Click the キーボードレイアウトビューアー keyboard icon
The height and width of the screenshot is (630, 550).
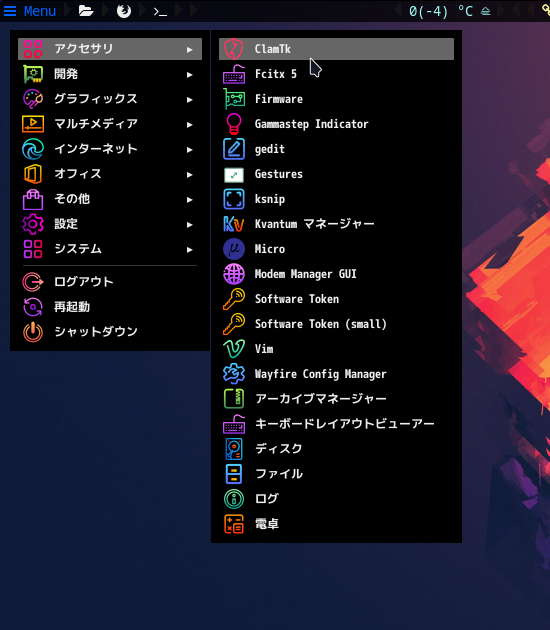234,424
